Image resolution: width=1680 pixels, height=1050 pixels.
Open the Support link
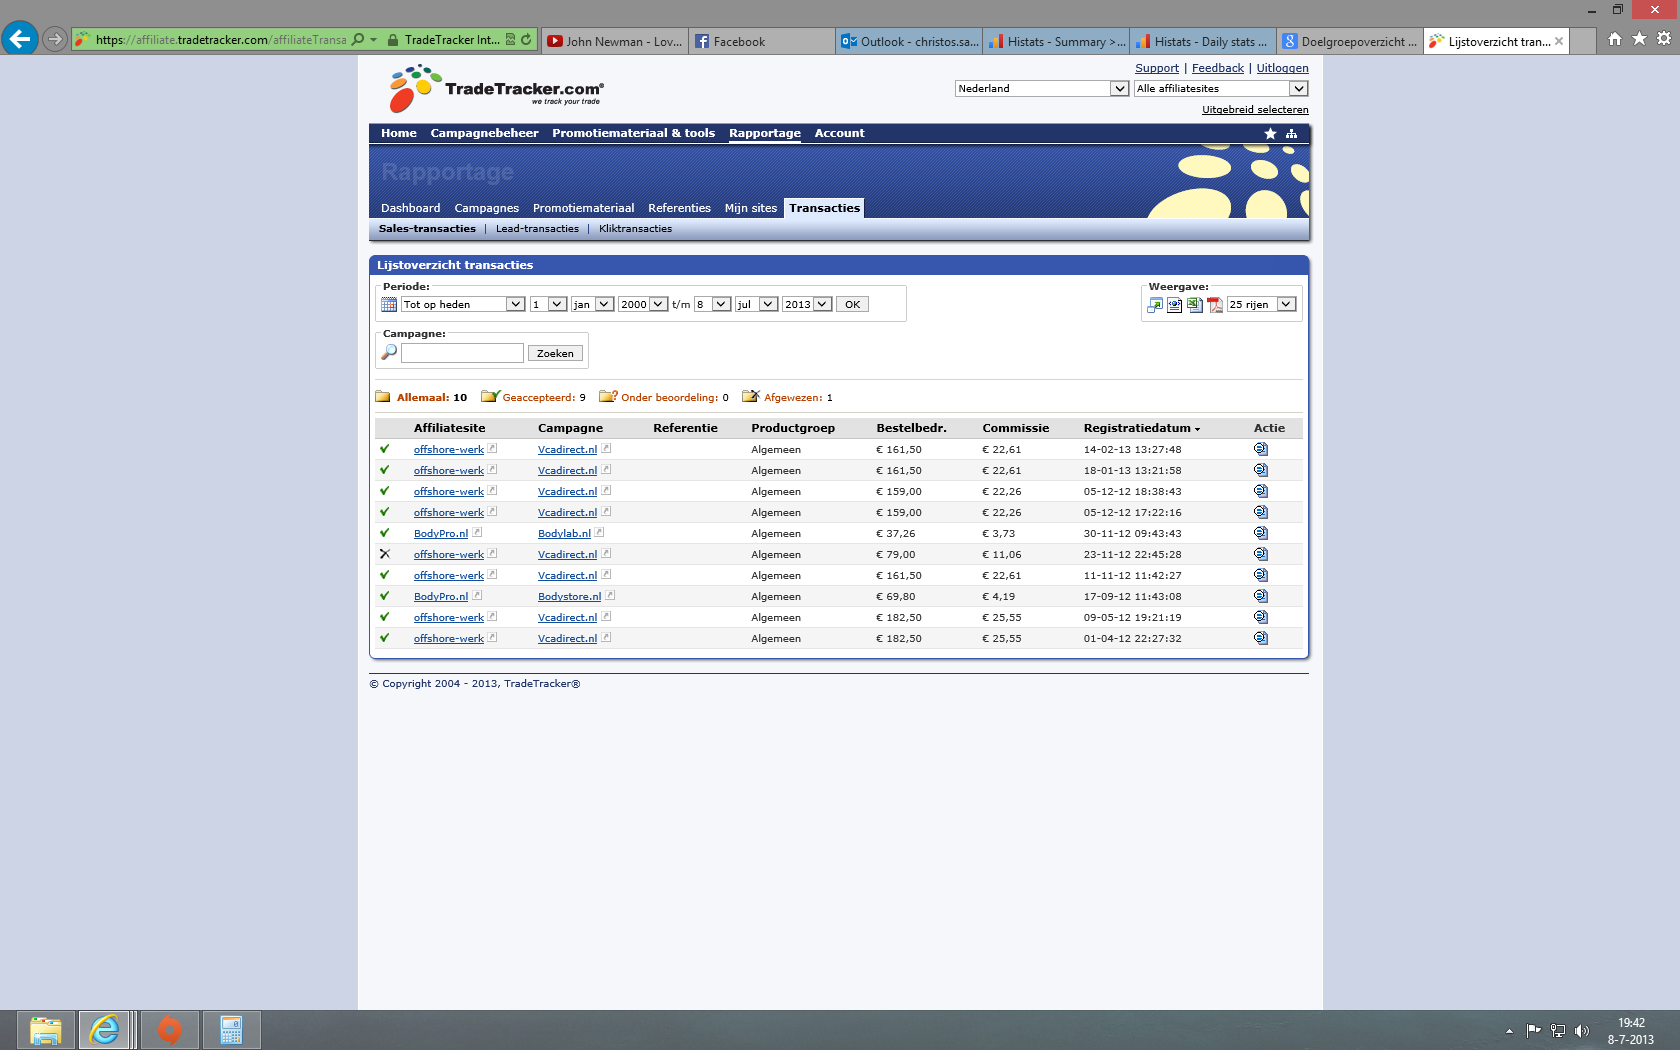tap(1156, 68)
